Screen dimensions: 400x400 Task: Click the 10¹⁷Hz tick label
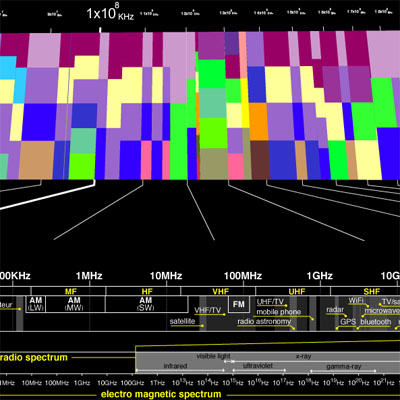pos(283,382)
